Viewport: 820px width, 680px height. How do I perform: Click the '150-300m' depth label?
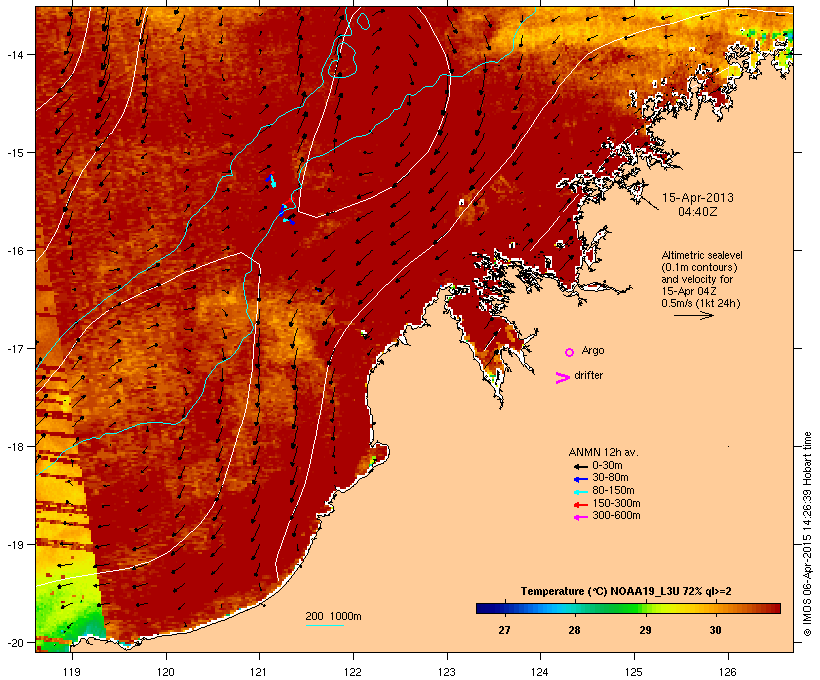616,503
